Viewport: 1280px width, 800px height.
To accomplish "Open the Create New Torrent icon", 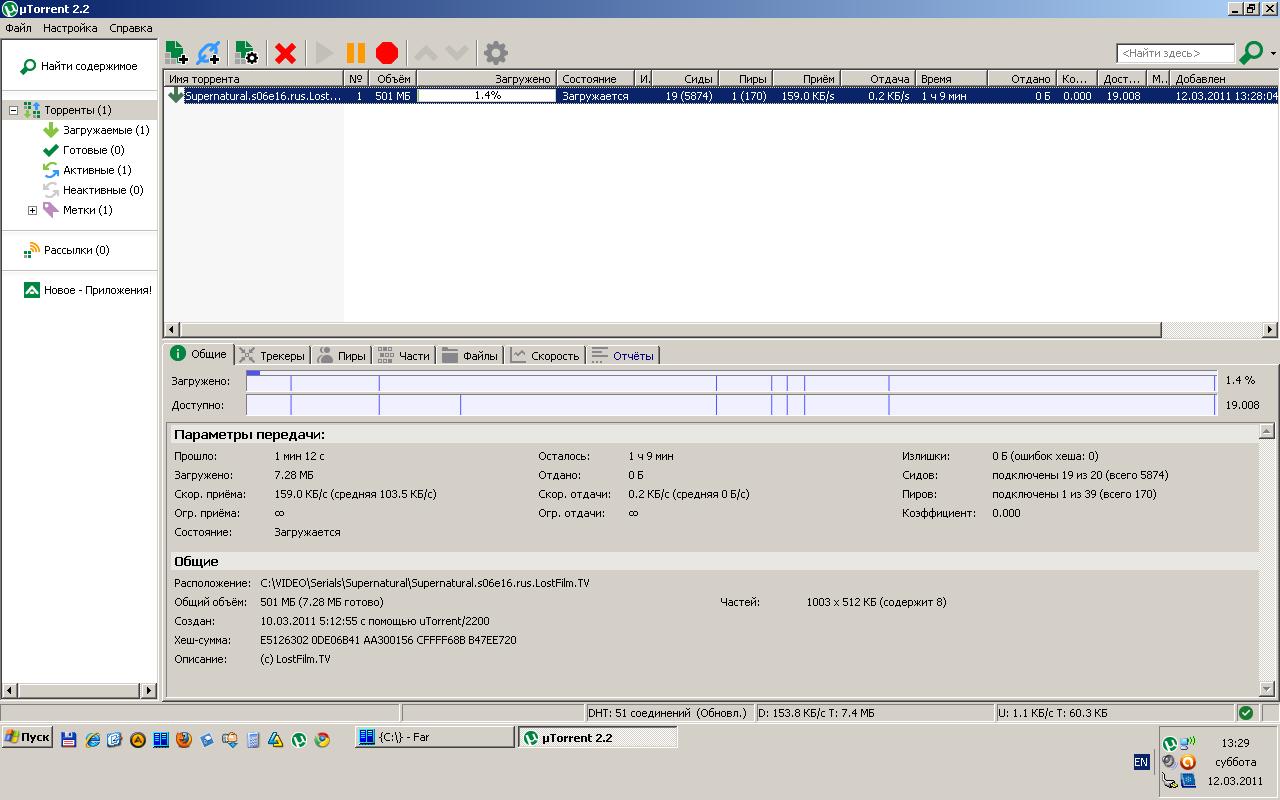I will tap(246, 52).
